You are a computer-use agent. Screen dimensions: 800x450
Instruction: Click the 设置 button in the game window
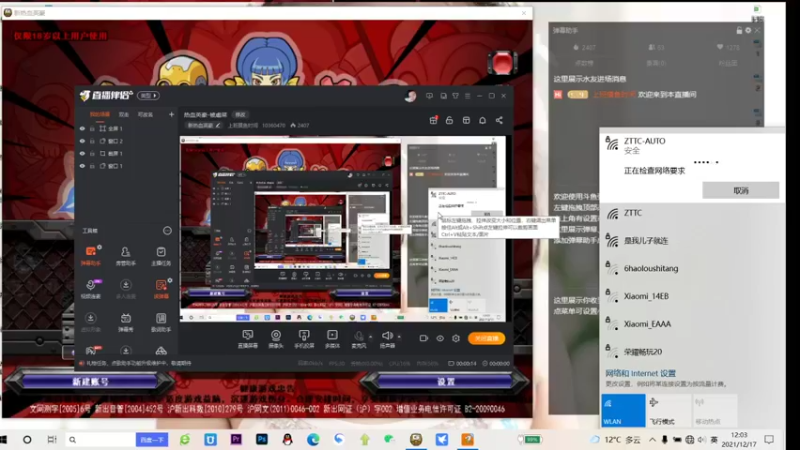tap(445, 382)
